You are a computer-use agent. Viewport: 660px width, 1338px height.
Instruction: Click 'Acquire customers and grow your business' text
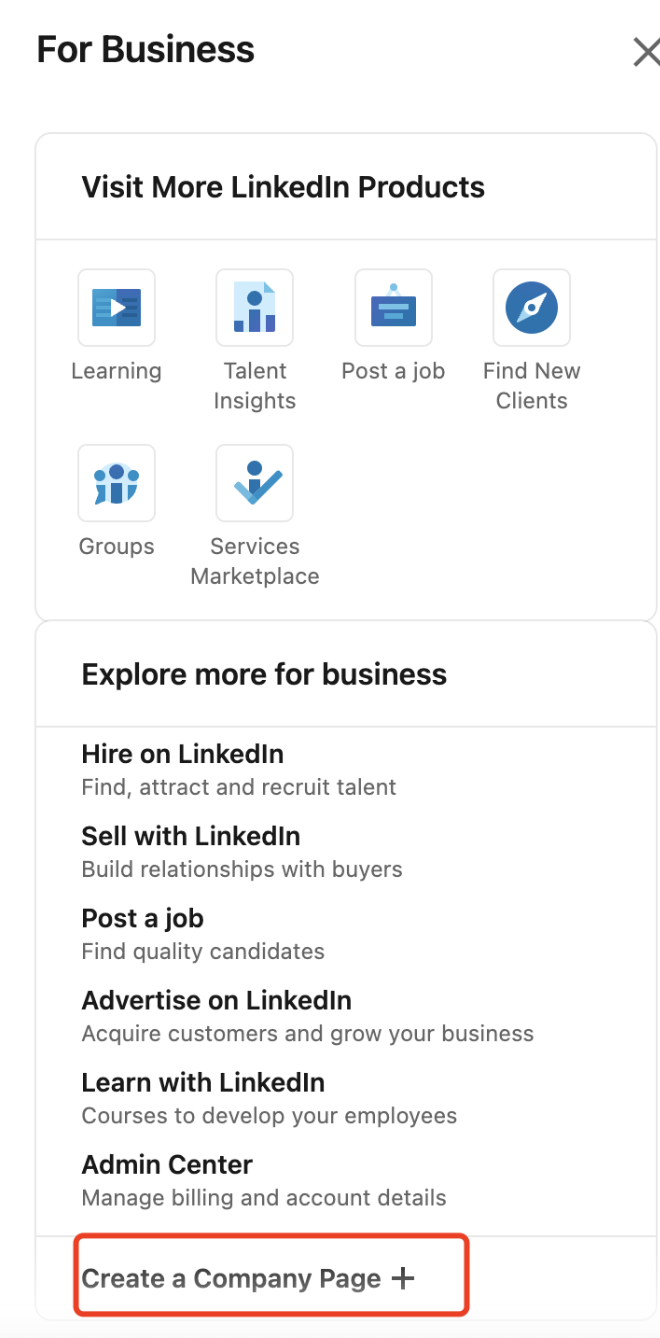[x=307, y=1033]
